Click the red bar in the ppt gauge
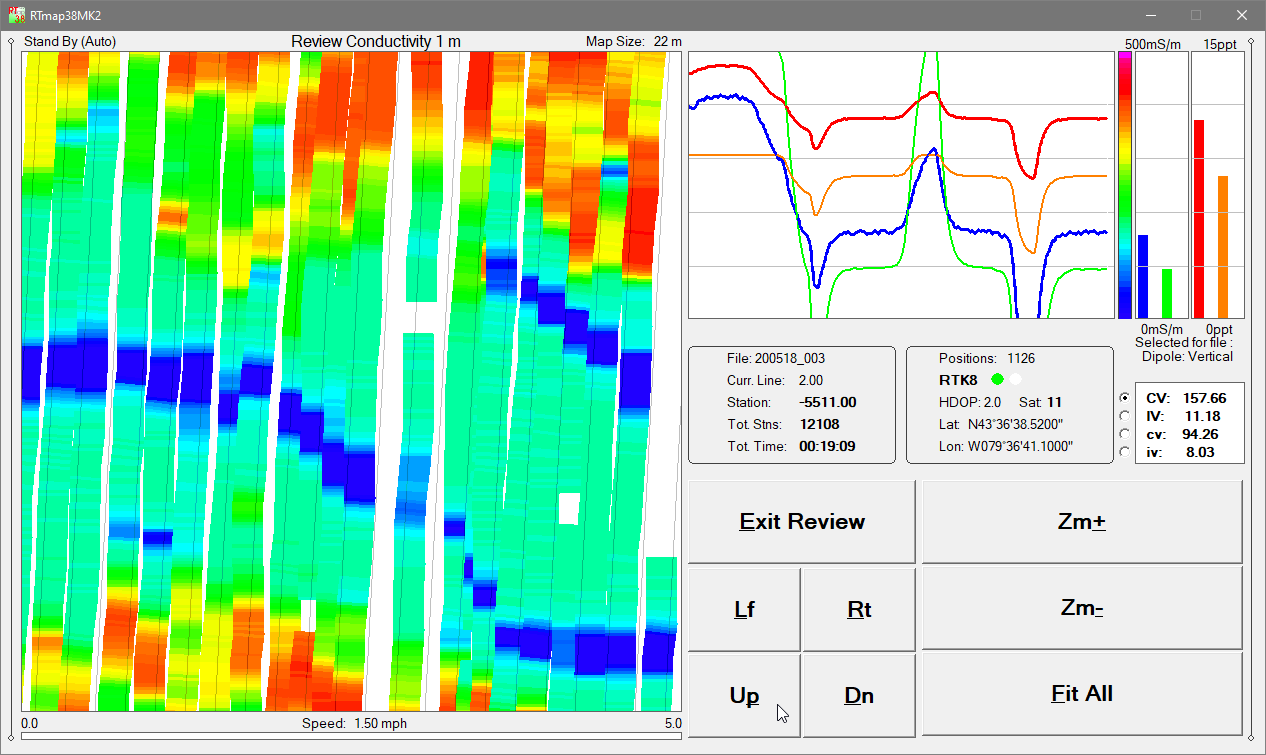This screenshot has height=755, width=1266. [1198, 219]
